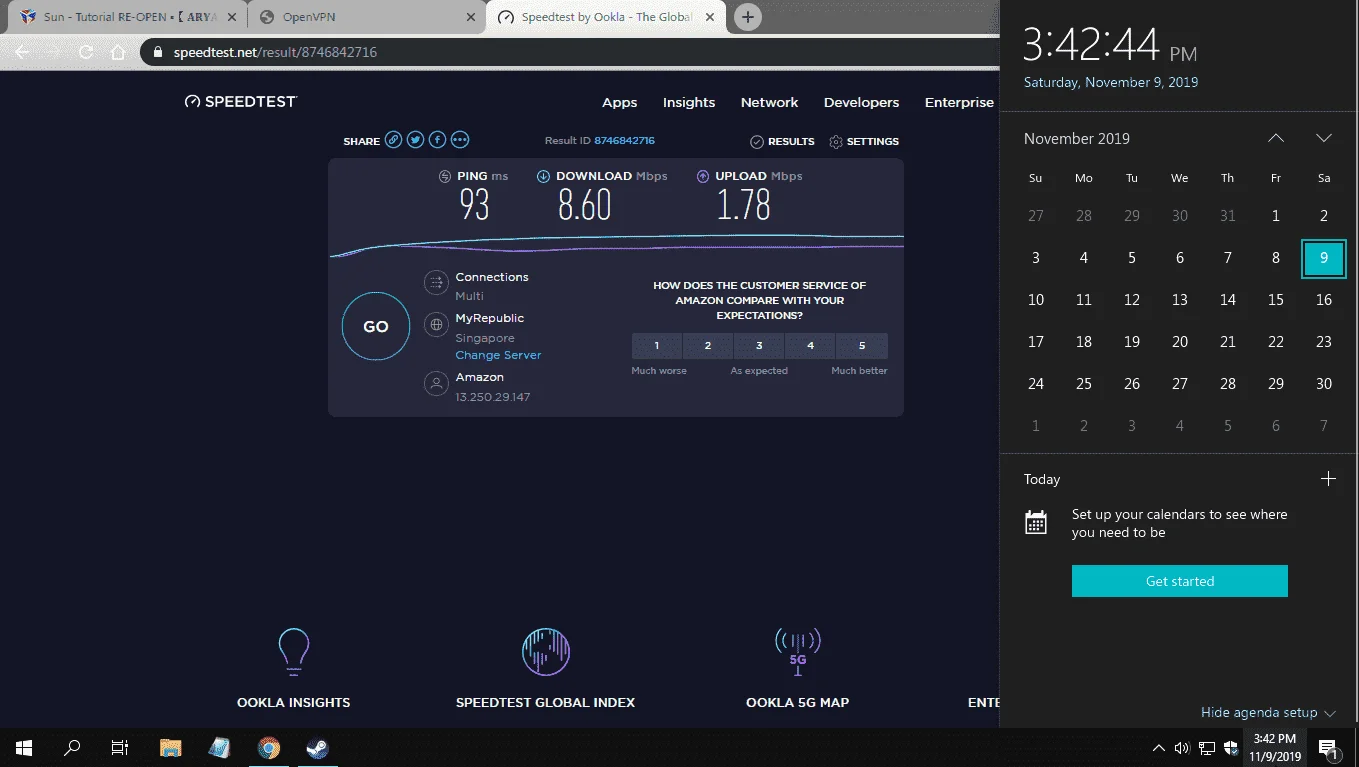Open the Ookla Insights lightbulb icon
The height and width of the screenshot is (767, 1359).
[x=294, y=652]
